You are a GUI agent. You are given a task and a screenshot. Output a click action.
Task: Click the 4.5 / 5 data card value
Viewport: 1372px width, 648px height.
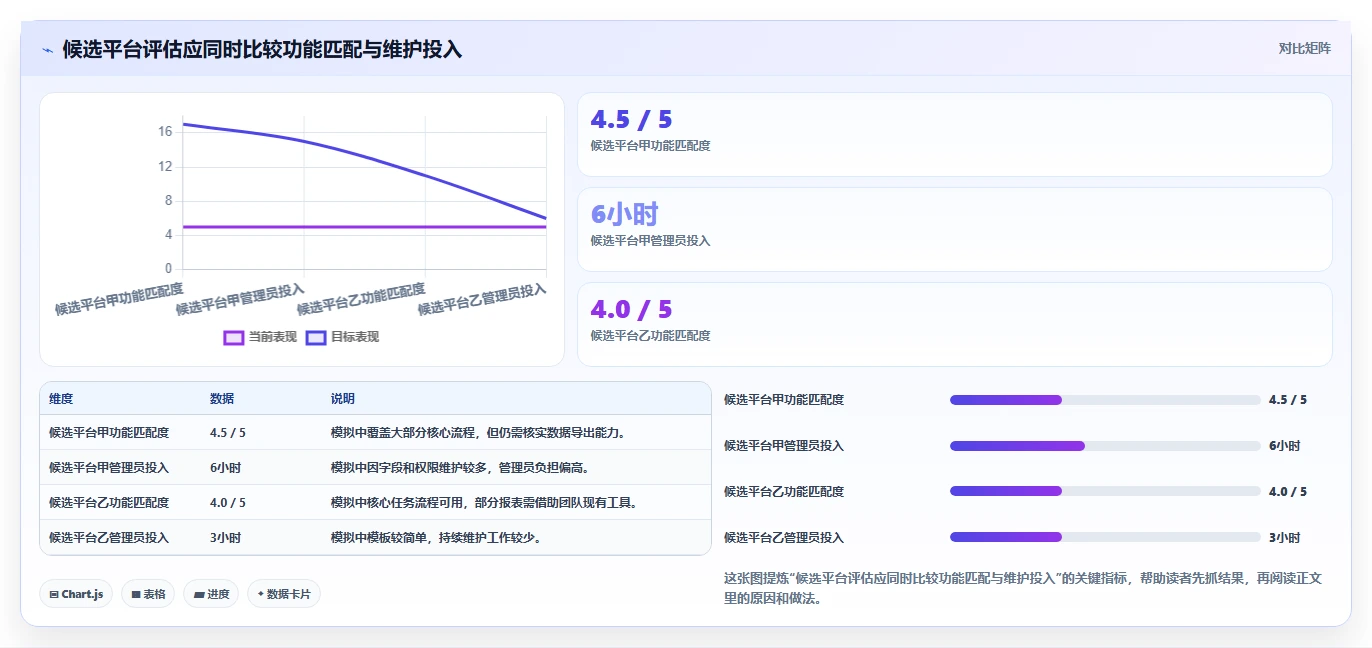(631, 119)
